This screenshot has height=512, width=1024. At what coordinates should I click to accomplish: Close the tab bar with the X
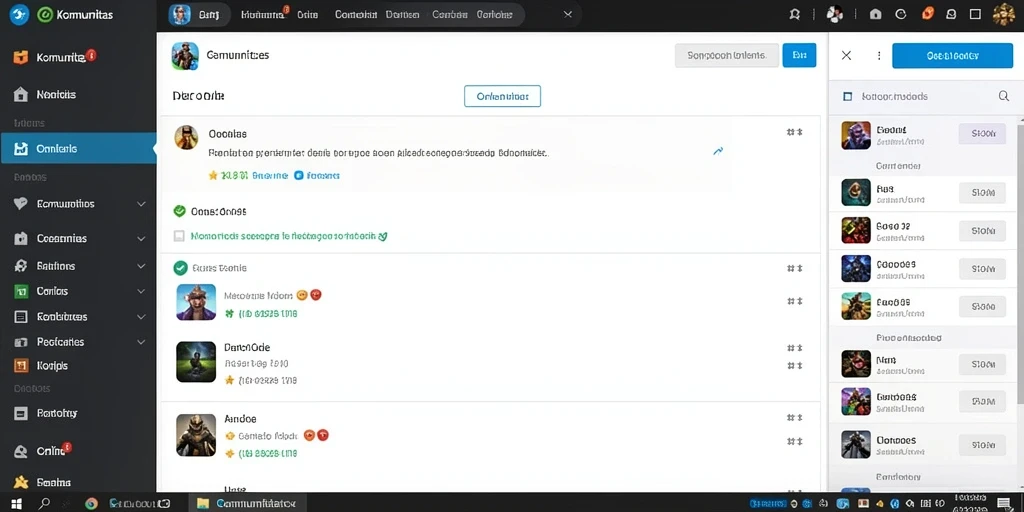click(568, 14)
